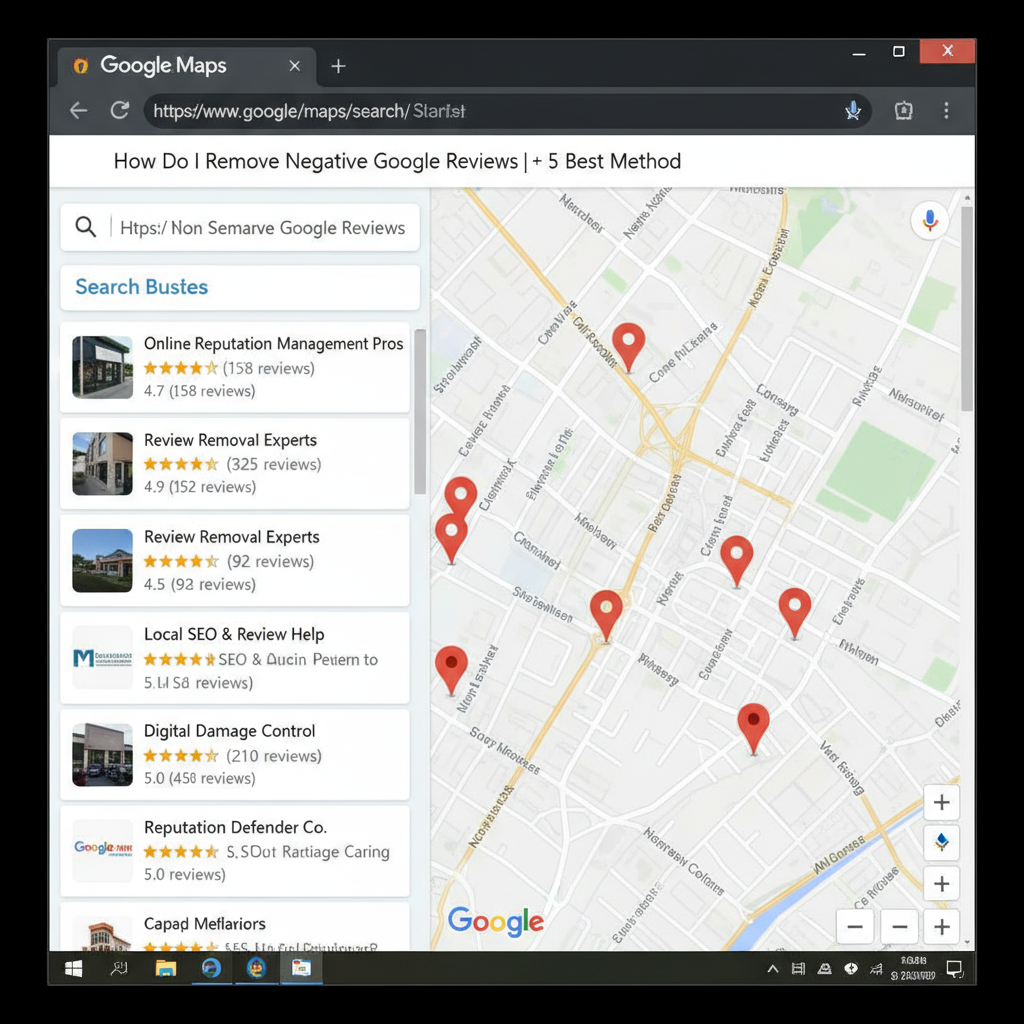1024x1024 pixels.
Task: Click the Online Reputation Management Pros thumbnail
Action: [x=103, y=367]
